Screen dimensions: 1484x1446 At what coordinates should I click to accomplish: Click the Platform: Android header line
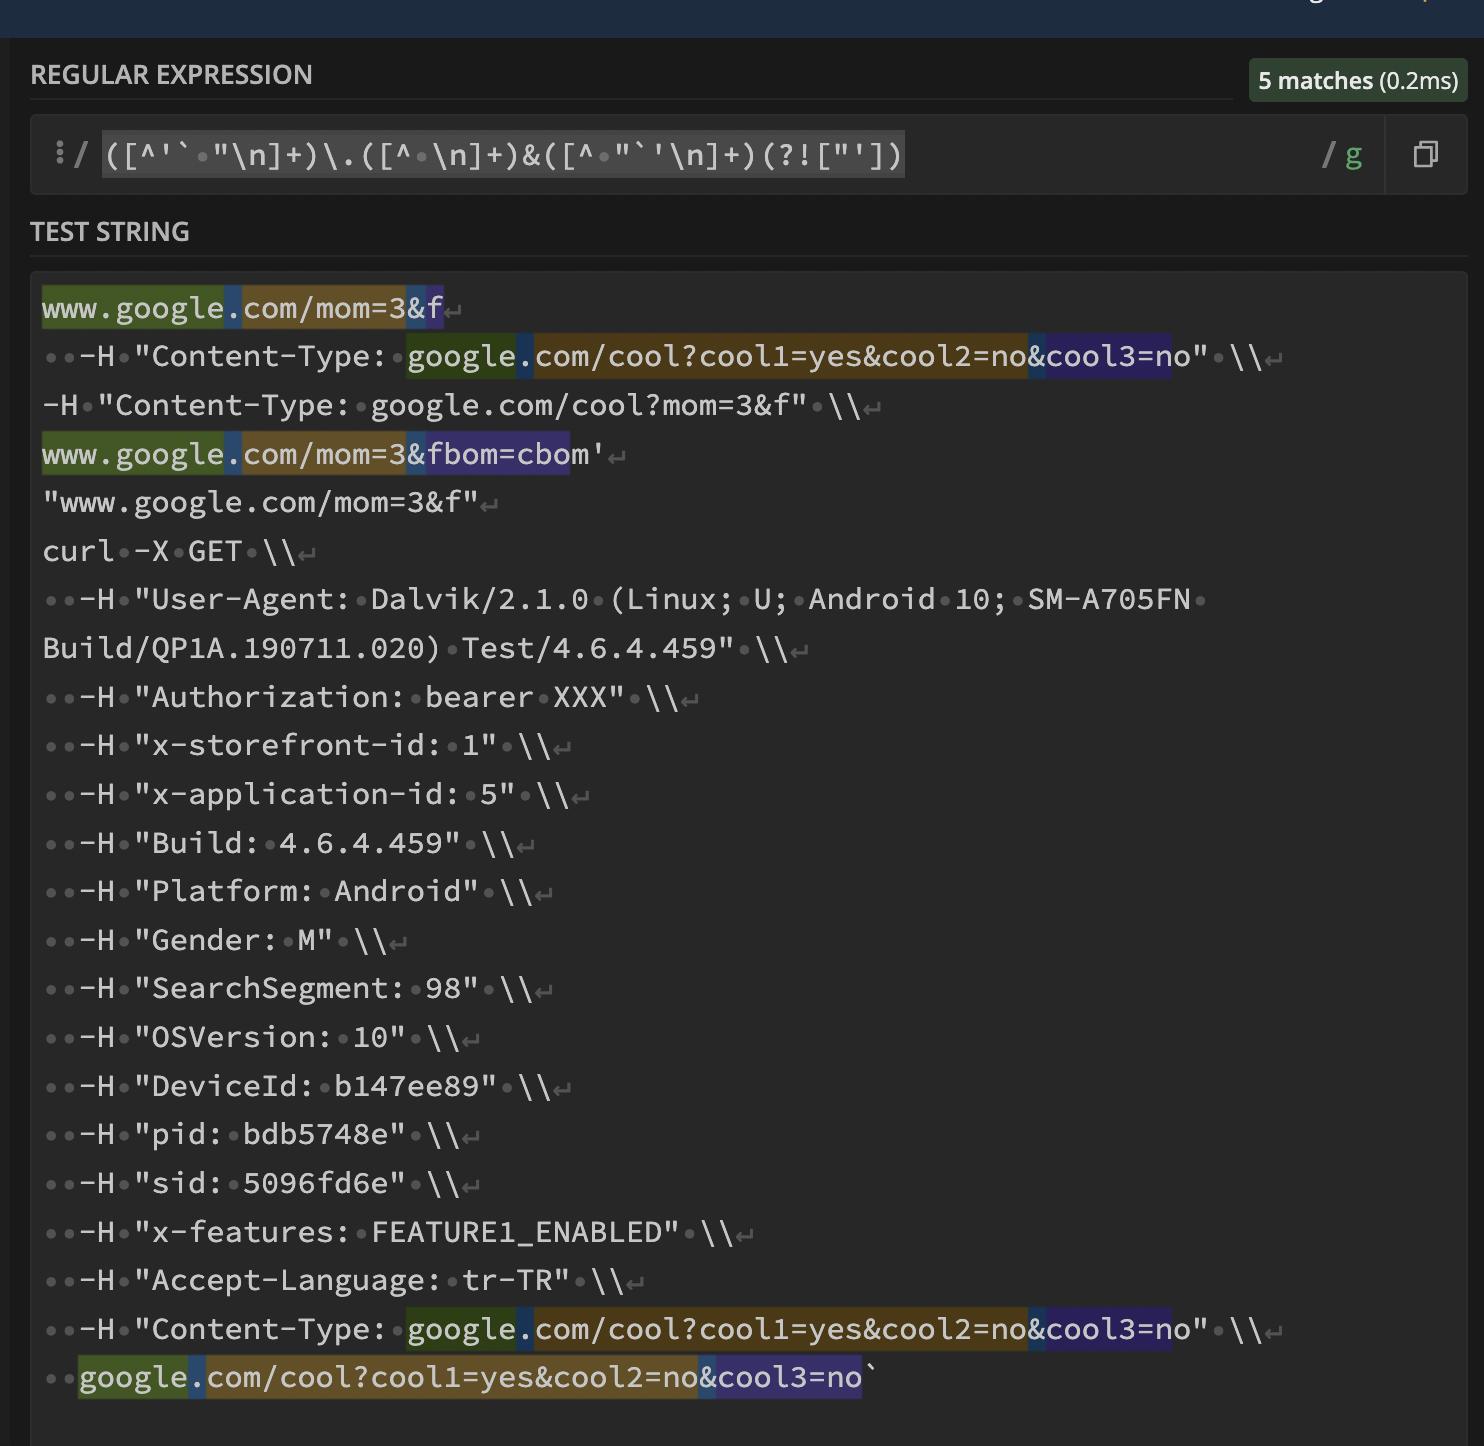tap(298, 892)
